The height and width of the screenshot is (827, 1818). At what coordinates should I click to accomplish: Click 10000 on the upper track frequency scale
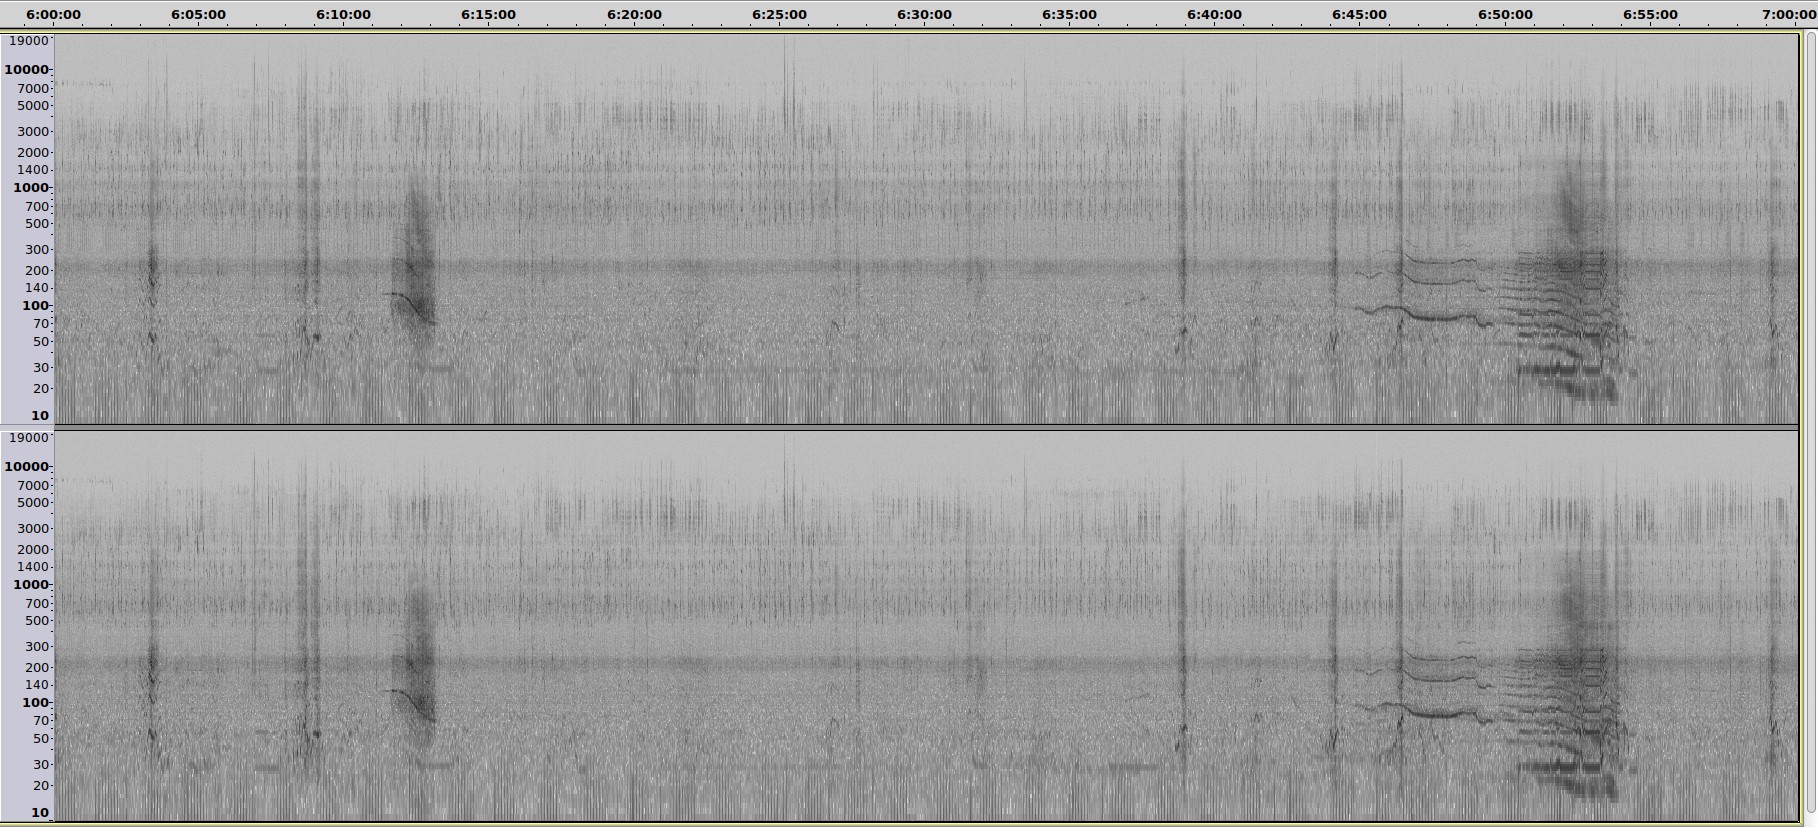click(26, 70)
